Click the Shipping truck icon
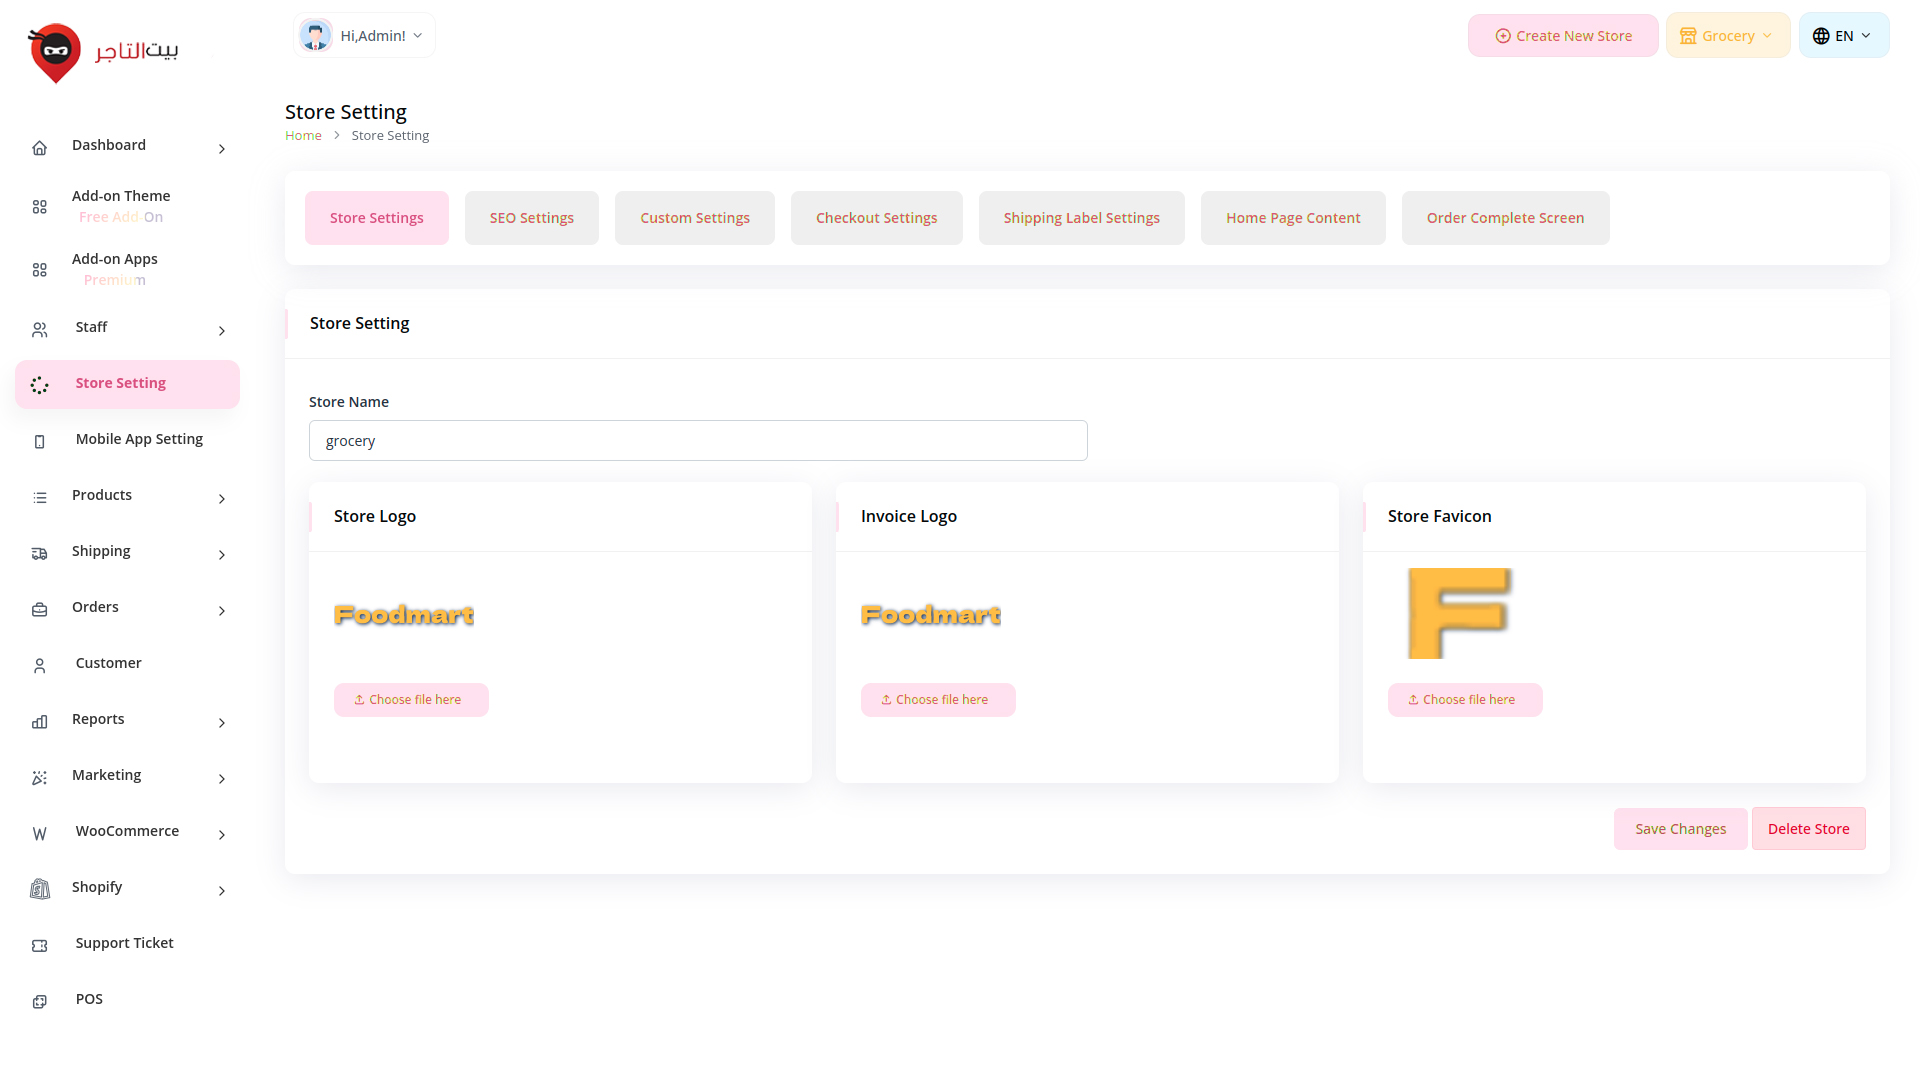 click(40, 554)
